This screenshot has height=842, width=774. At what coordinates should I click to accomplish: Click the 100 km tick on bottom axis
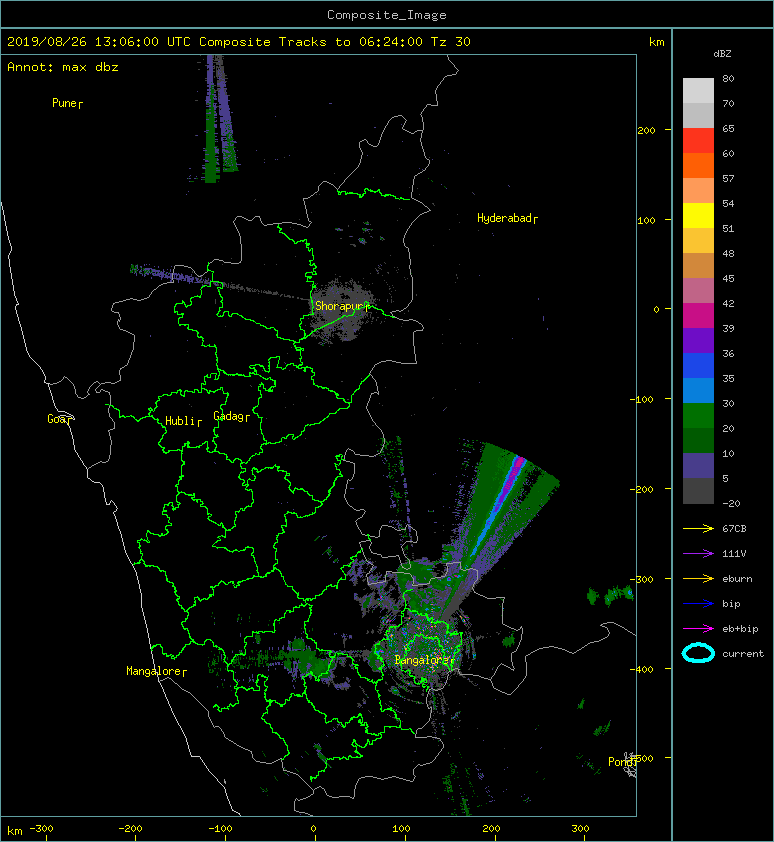402,829
